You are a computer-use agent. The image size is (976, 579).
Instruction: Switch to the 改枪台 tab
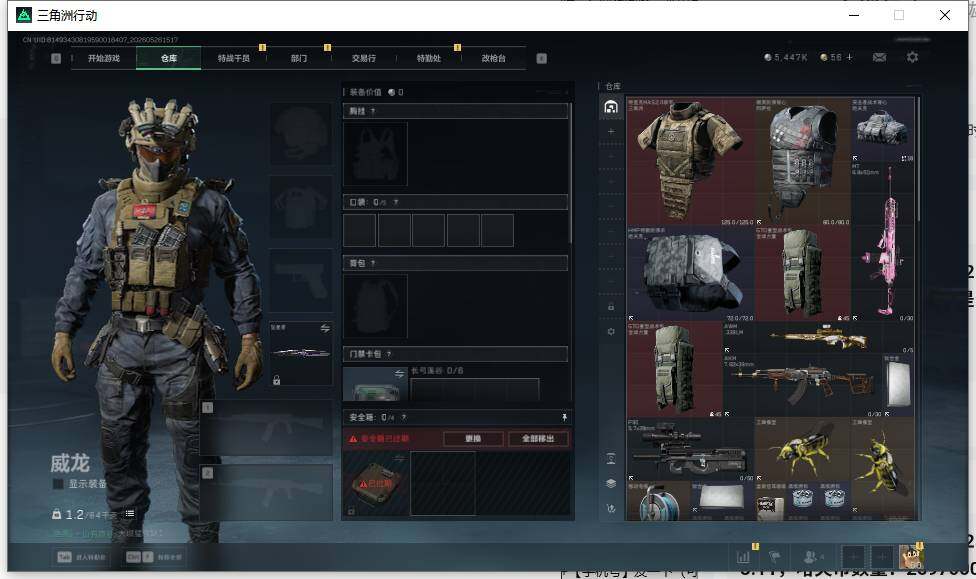(494, 58)
